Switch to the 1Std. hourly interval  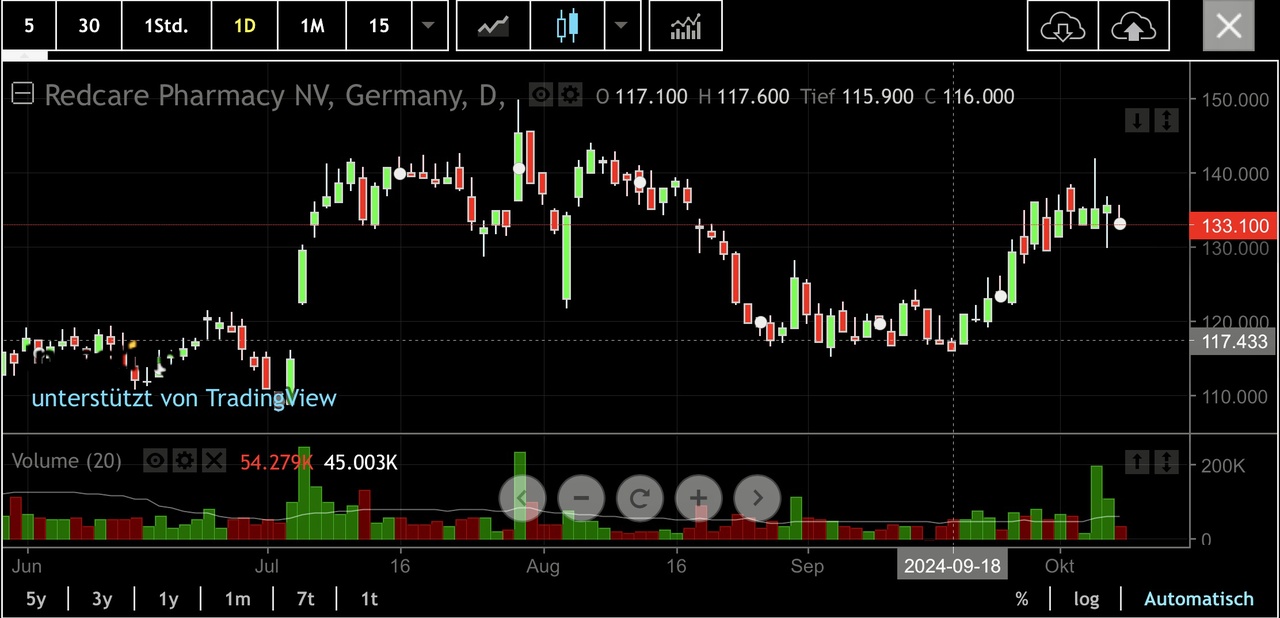click(x=166, y=26)
